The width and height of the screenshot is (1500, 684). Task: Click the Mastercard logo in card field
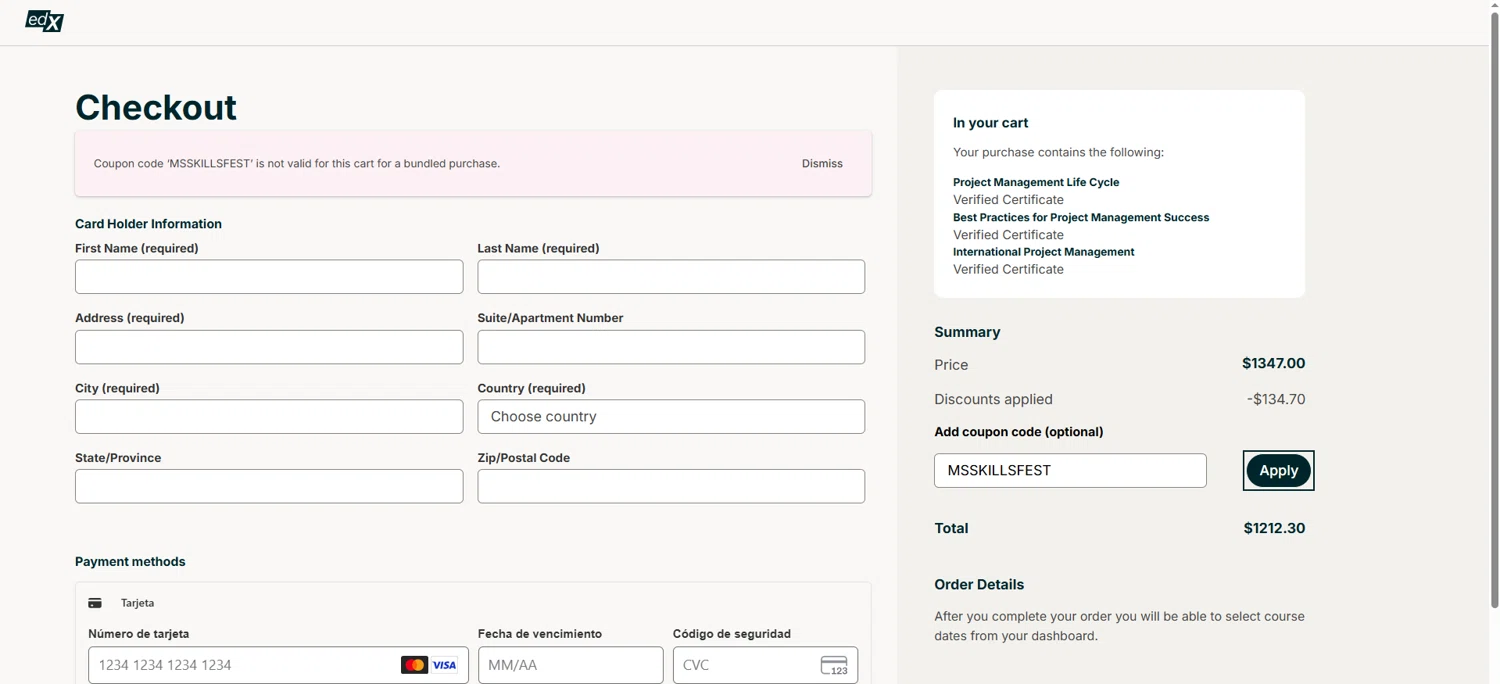[414, 665]
